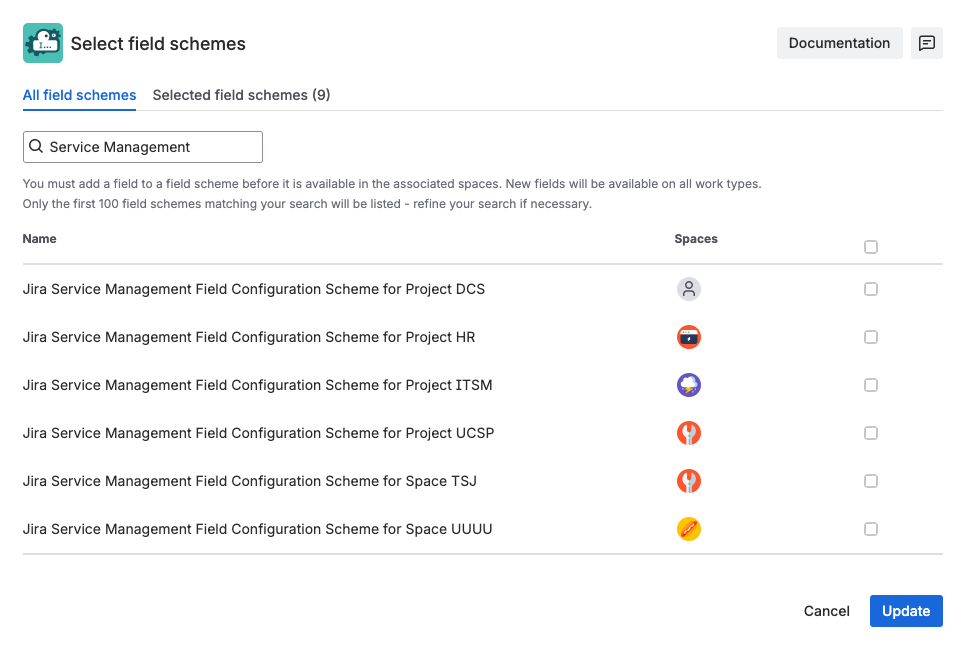Screen dimensions: 966x650
Task: Click the DCS project person avatar
Action: coord(689,289)
